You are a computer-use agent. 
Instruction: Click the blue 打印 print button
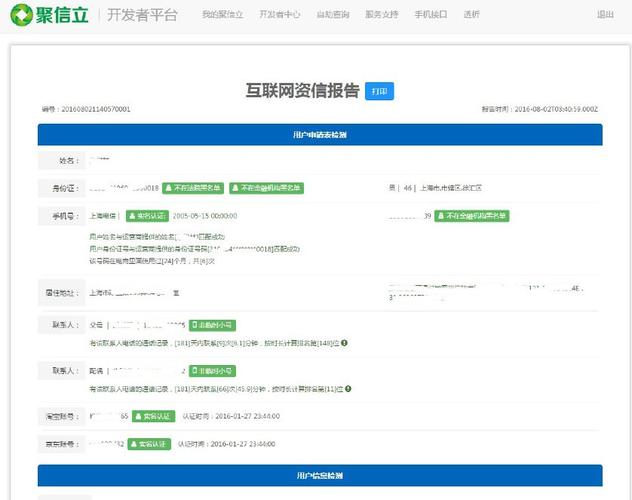click(x=379, y=91)
